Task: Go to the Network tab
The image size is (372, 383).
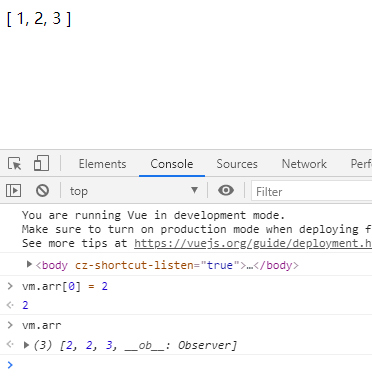Action: click(x=304, y=164)
